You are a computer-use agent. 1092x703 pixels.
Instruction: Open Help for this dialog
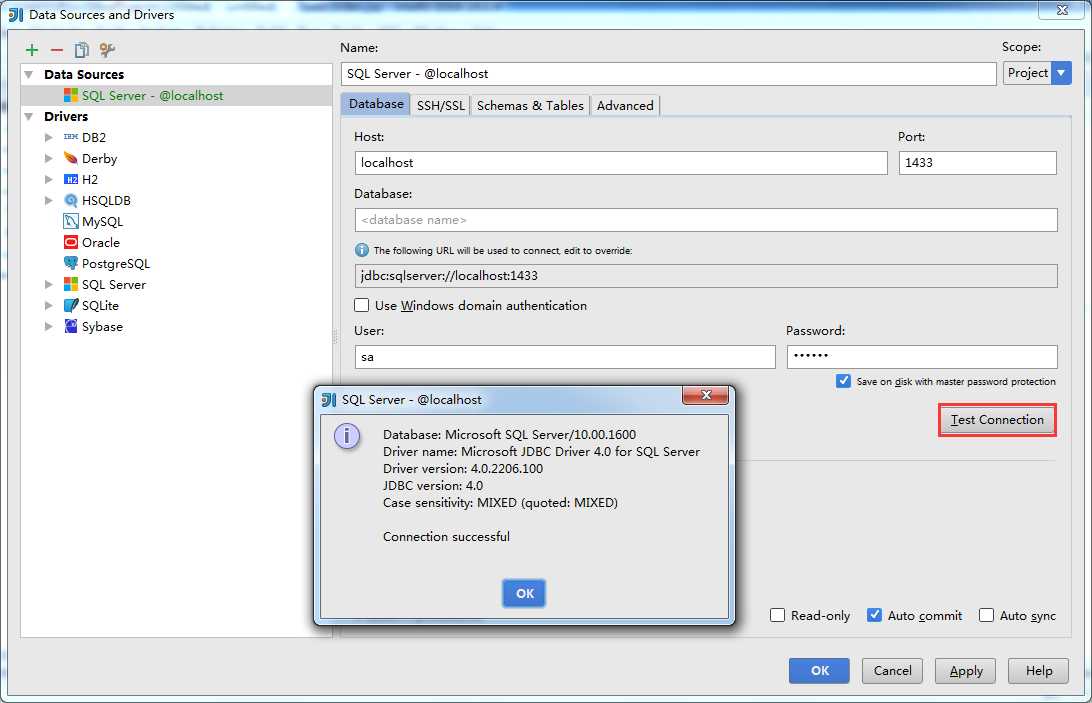point(1038,670)
